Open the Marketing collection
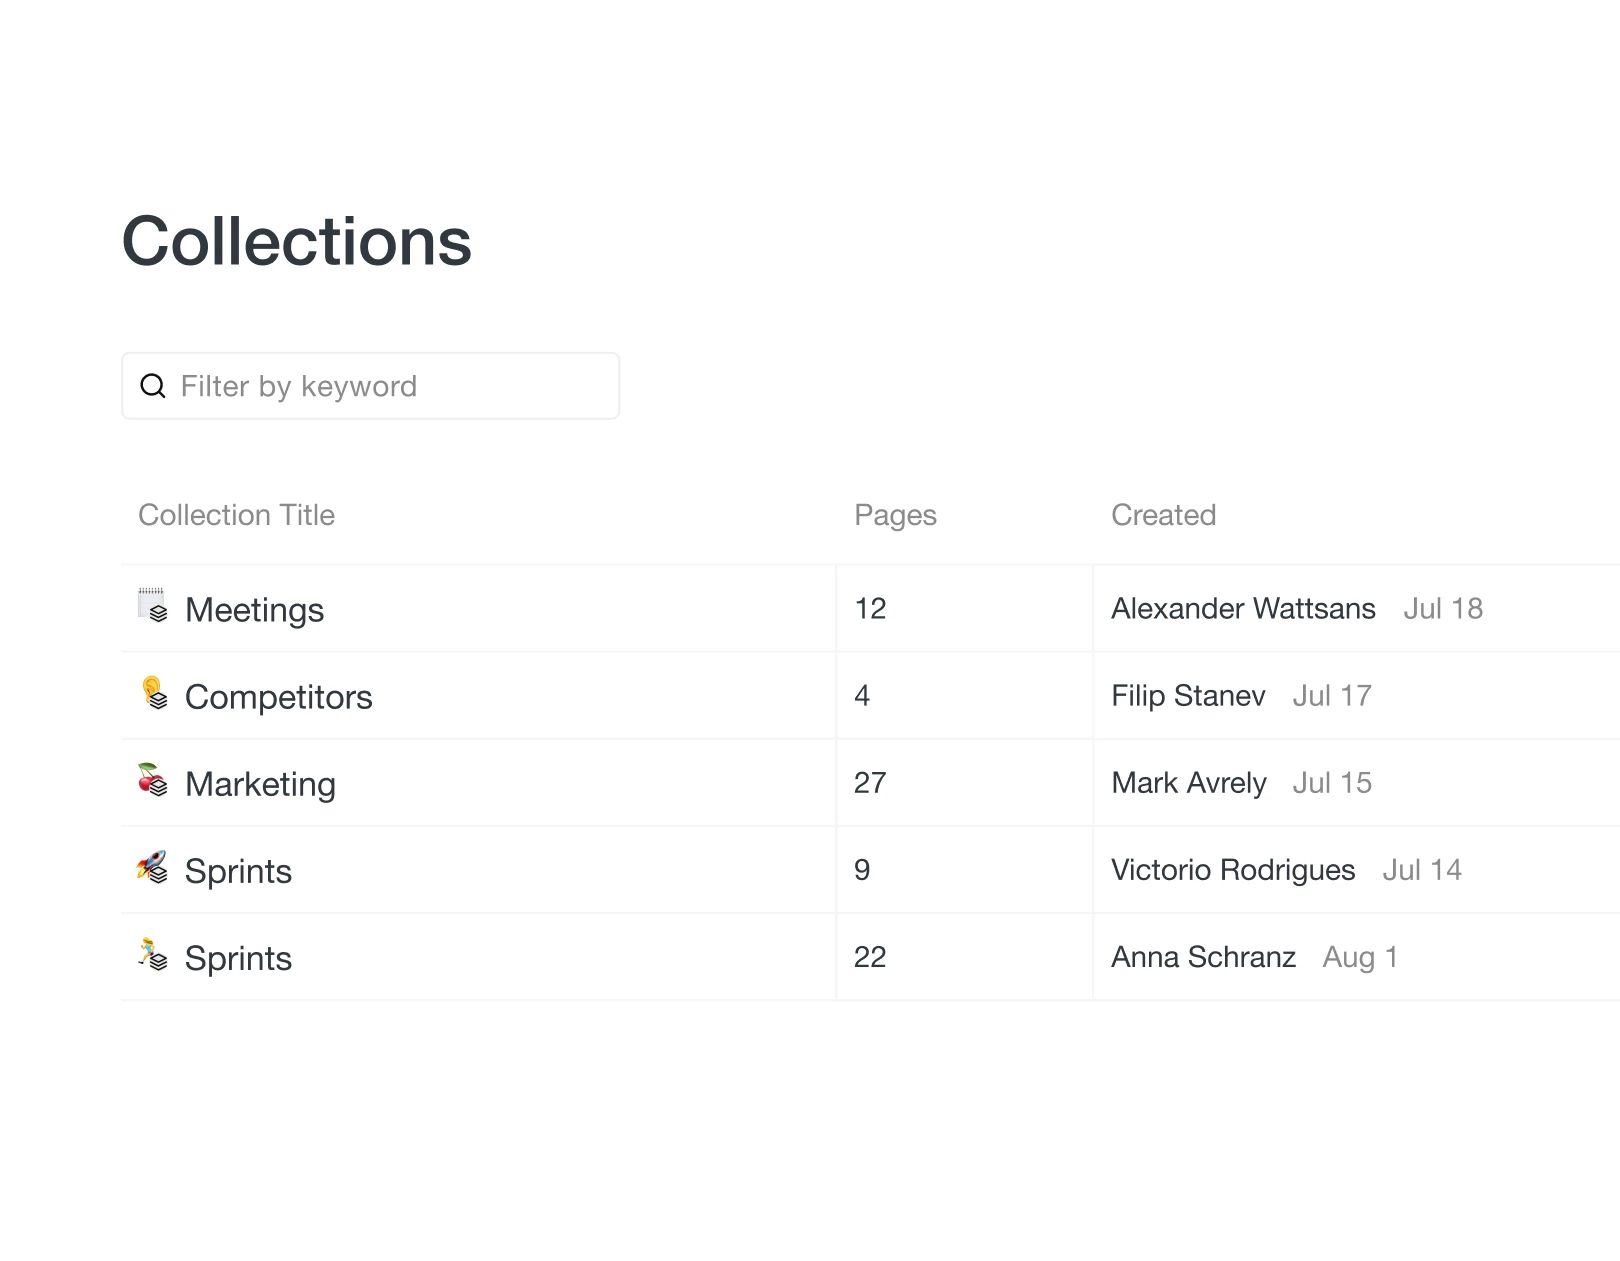Screen dimensions: 1620x1261 click(x=260, y=784)
